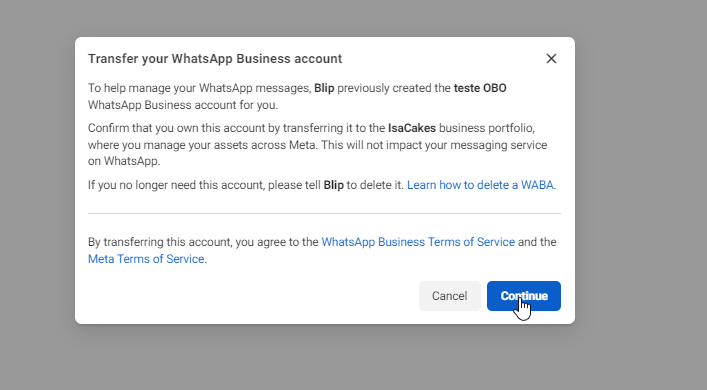Click bold Blip in the delete-account sentence
The width and height of the screenshot is (707, 390).
(x=333, y=185)
